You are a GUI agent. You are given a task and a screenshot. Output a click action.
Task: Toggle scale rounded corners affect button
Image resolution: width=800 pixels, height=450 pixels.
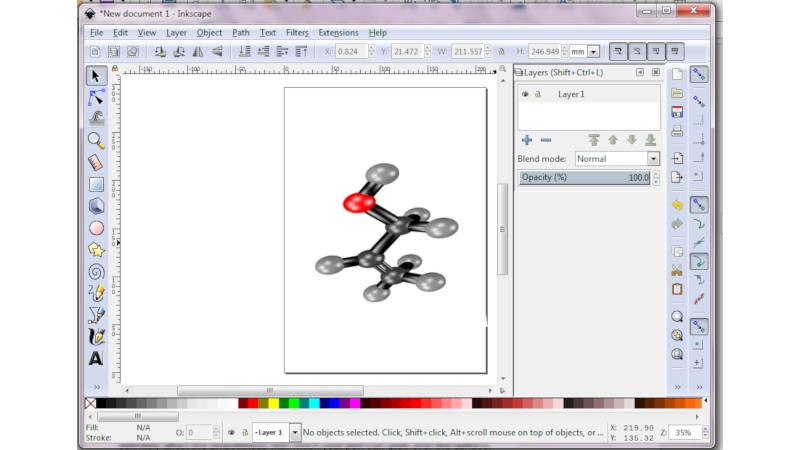pos(637,52)
